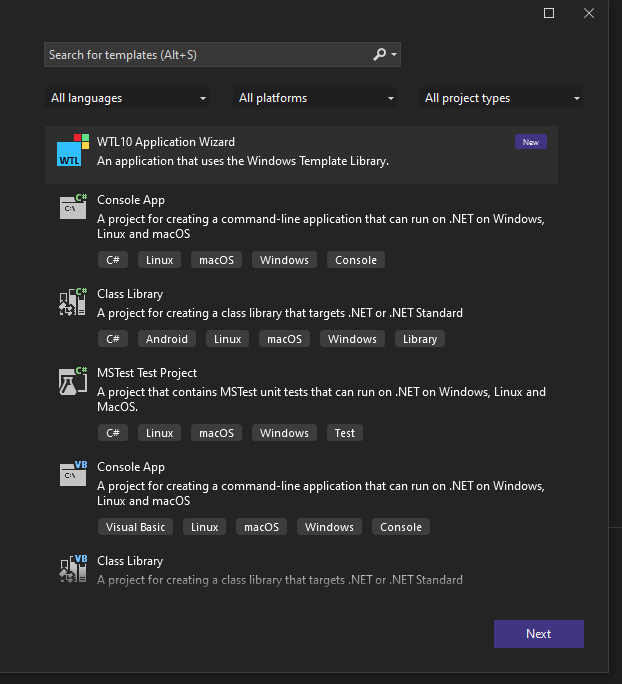Screen dimensions: 622x684
Task: Click the C# Console App icon
Action: [73, 206]
